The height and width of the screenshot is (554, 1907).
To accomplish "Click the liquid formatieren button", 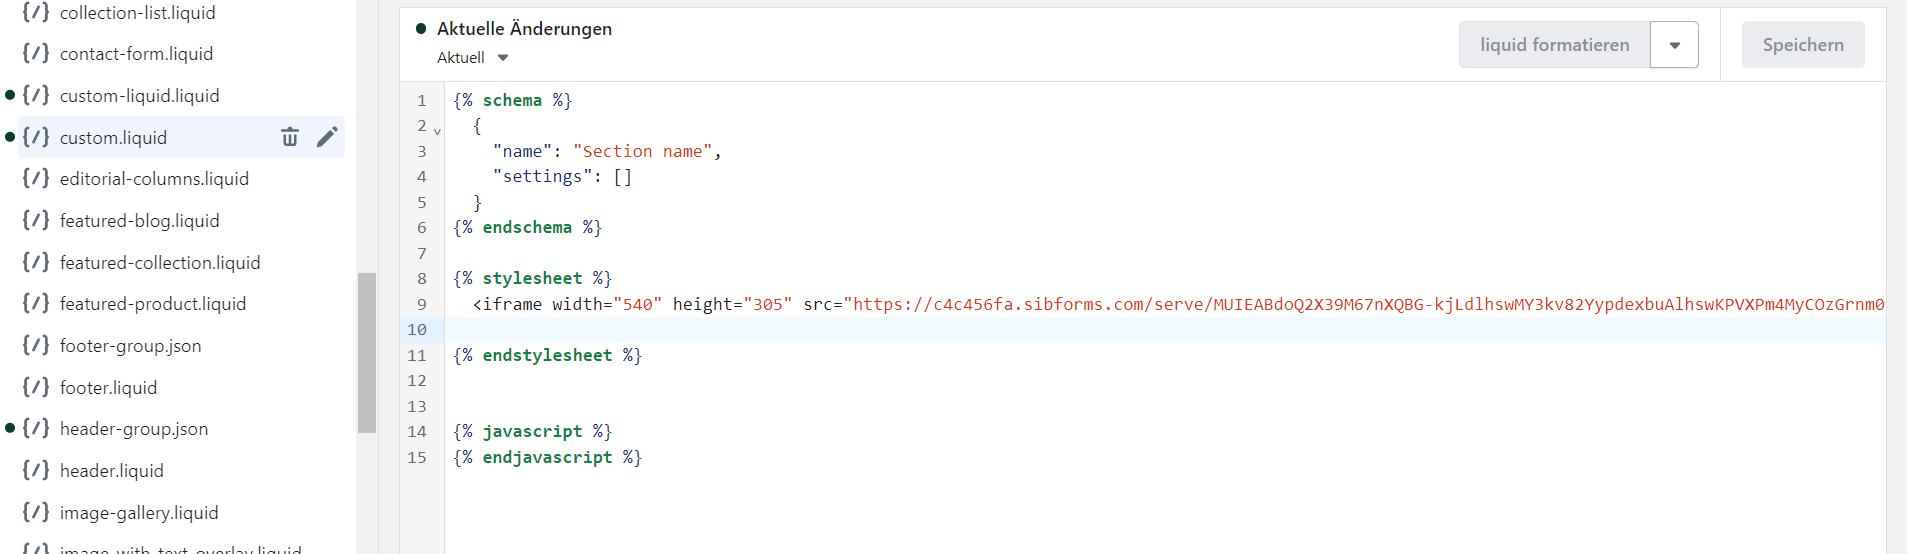I will click(1554, 45).
